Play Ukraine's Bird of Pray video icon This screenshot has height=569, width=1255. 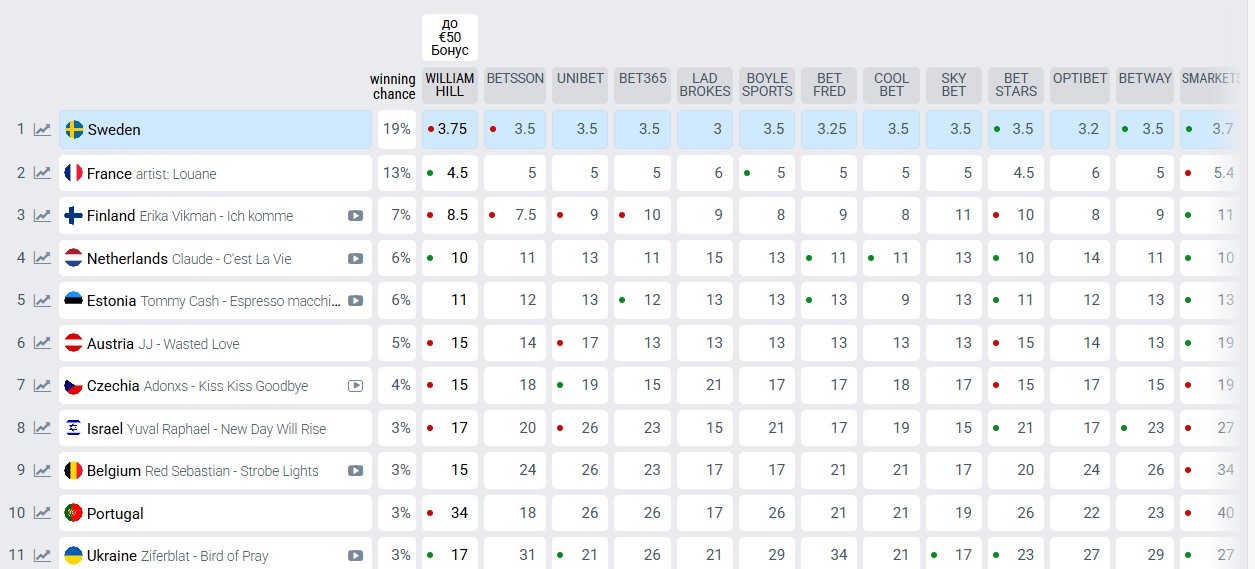(355, 556)
